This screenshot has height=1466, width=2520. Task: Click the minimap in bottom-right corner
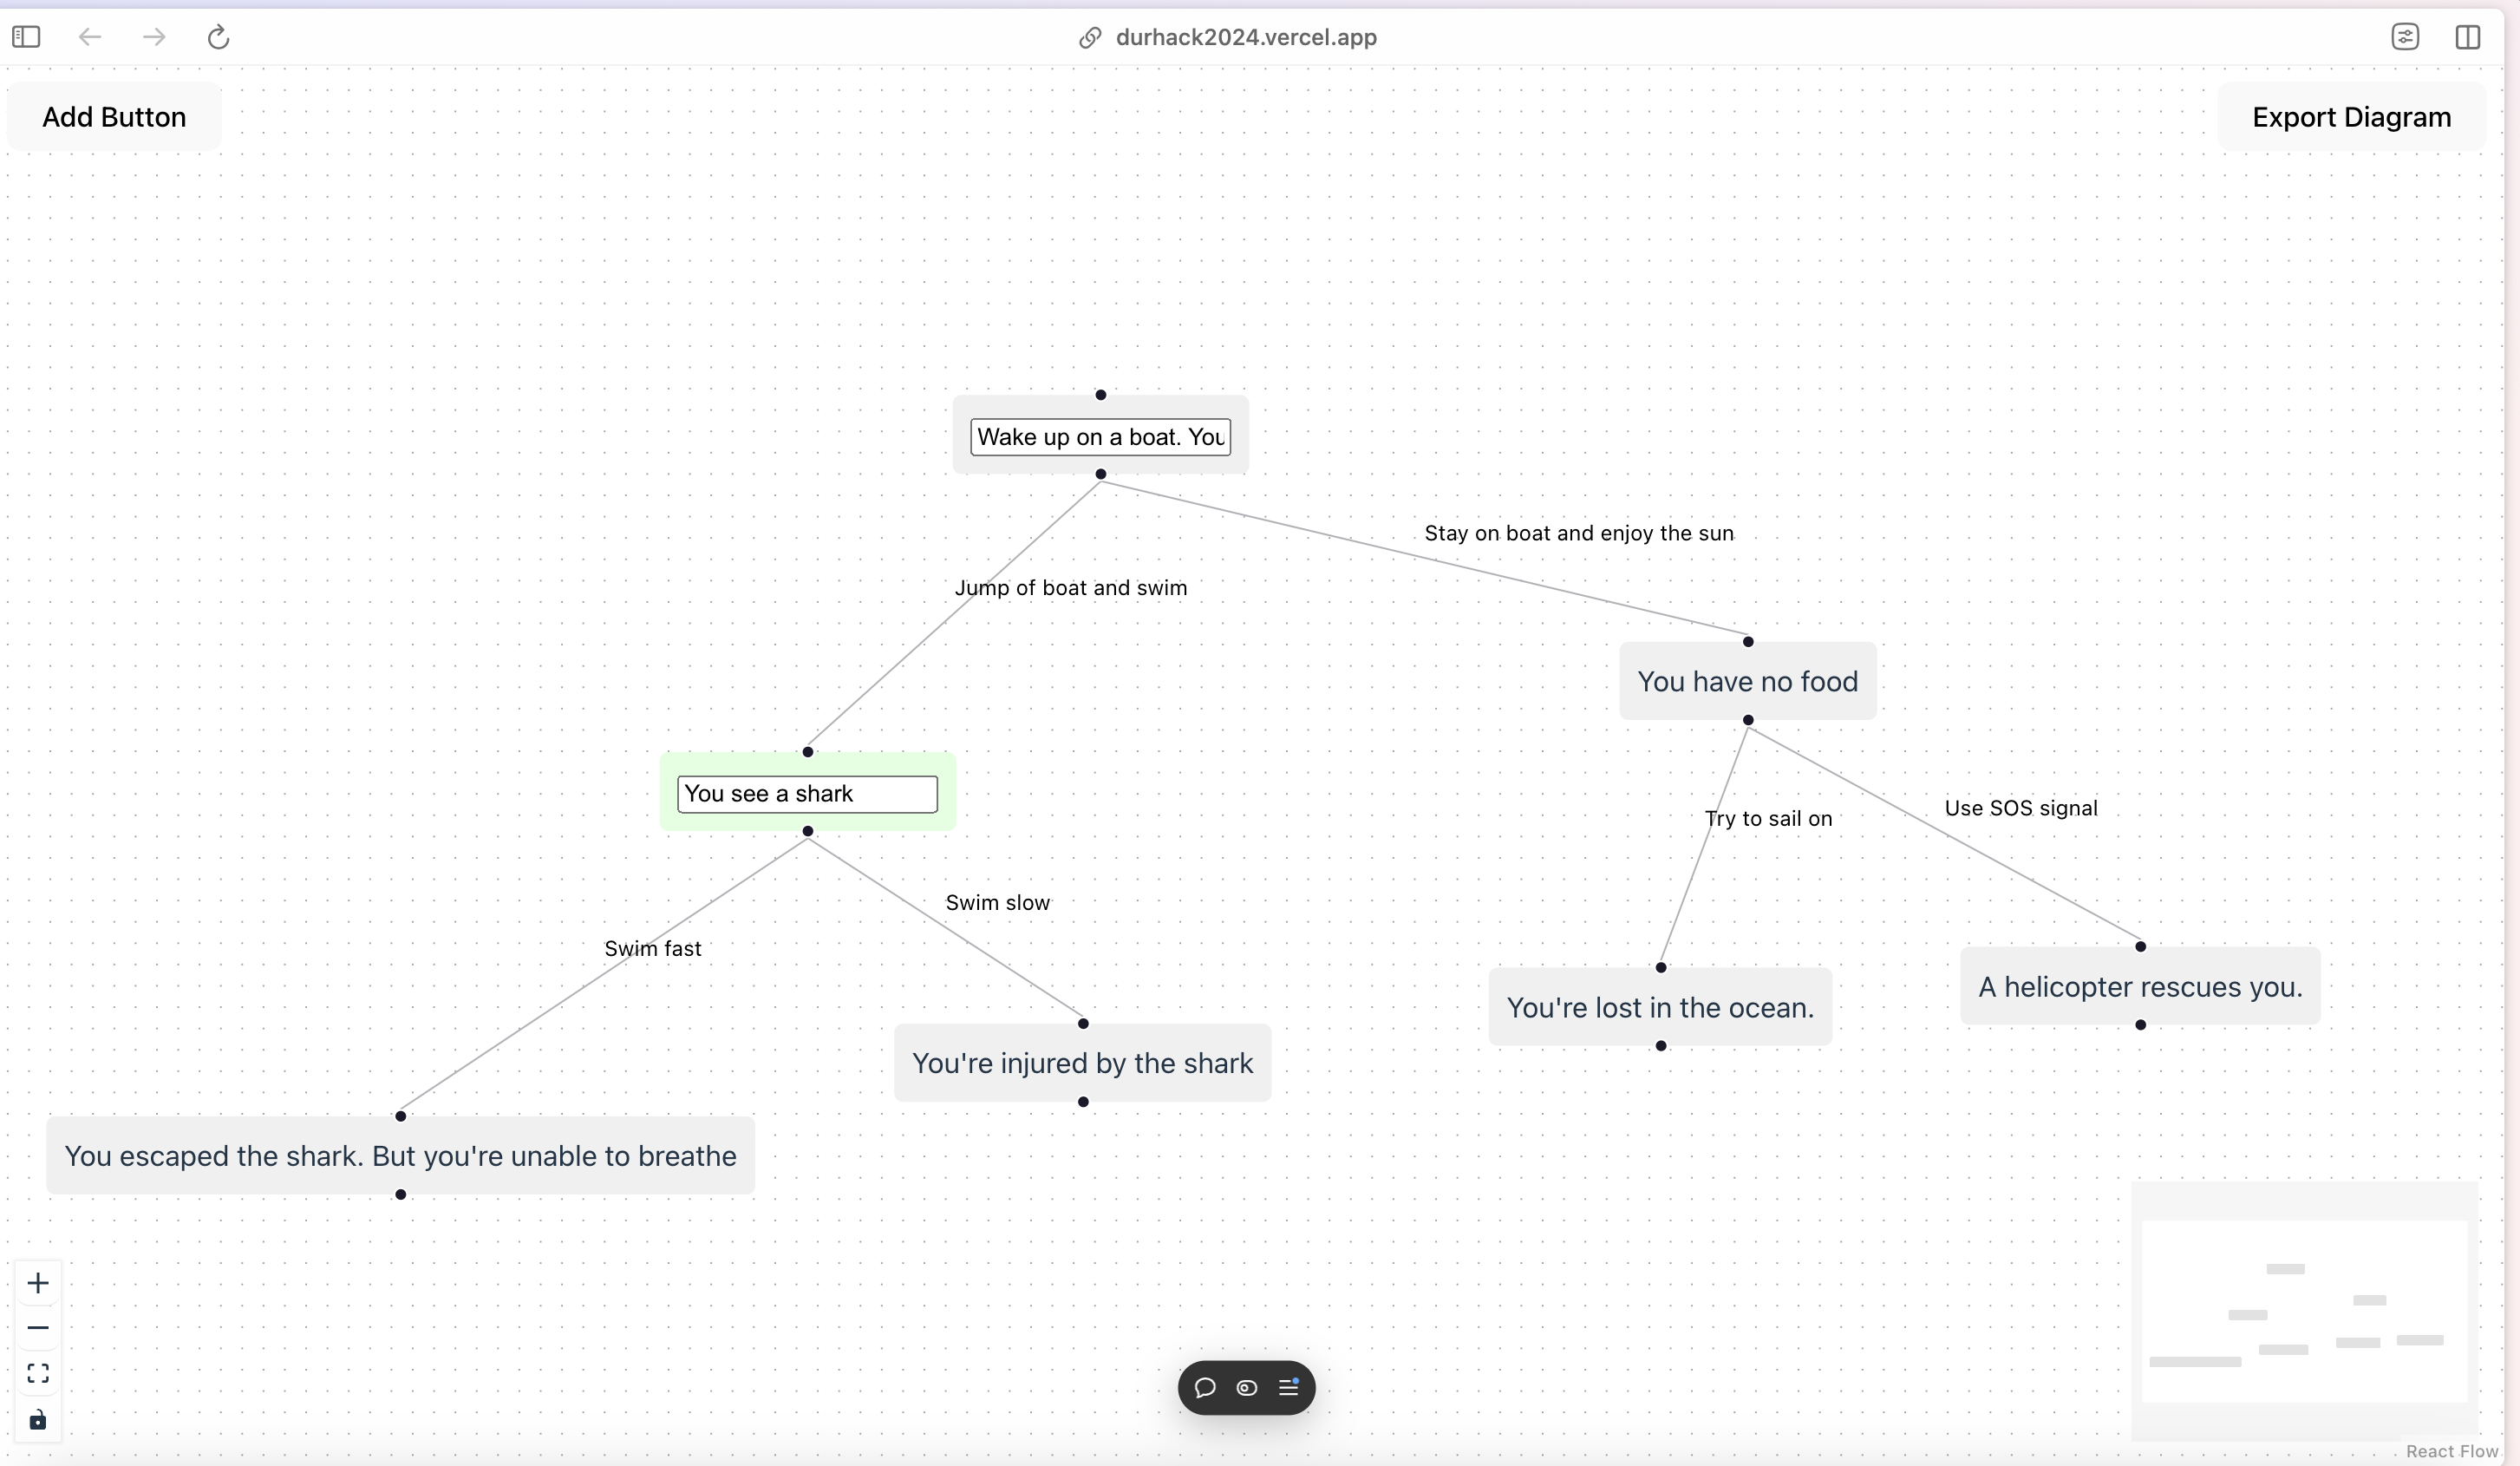click(2304, 1311)
